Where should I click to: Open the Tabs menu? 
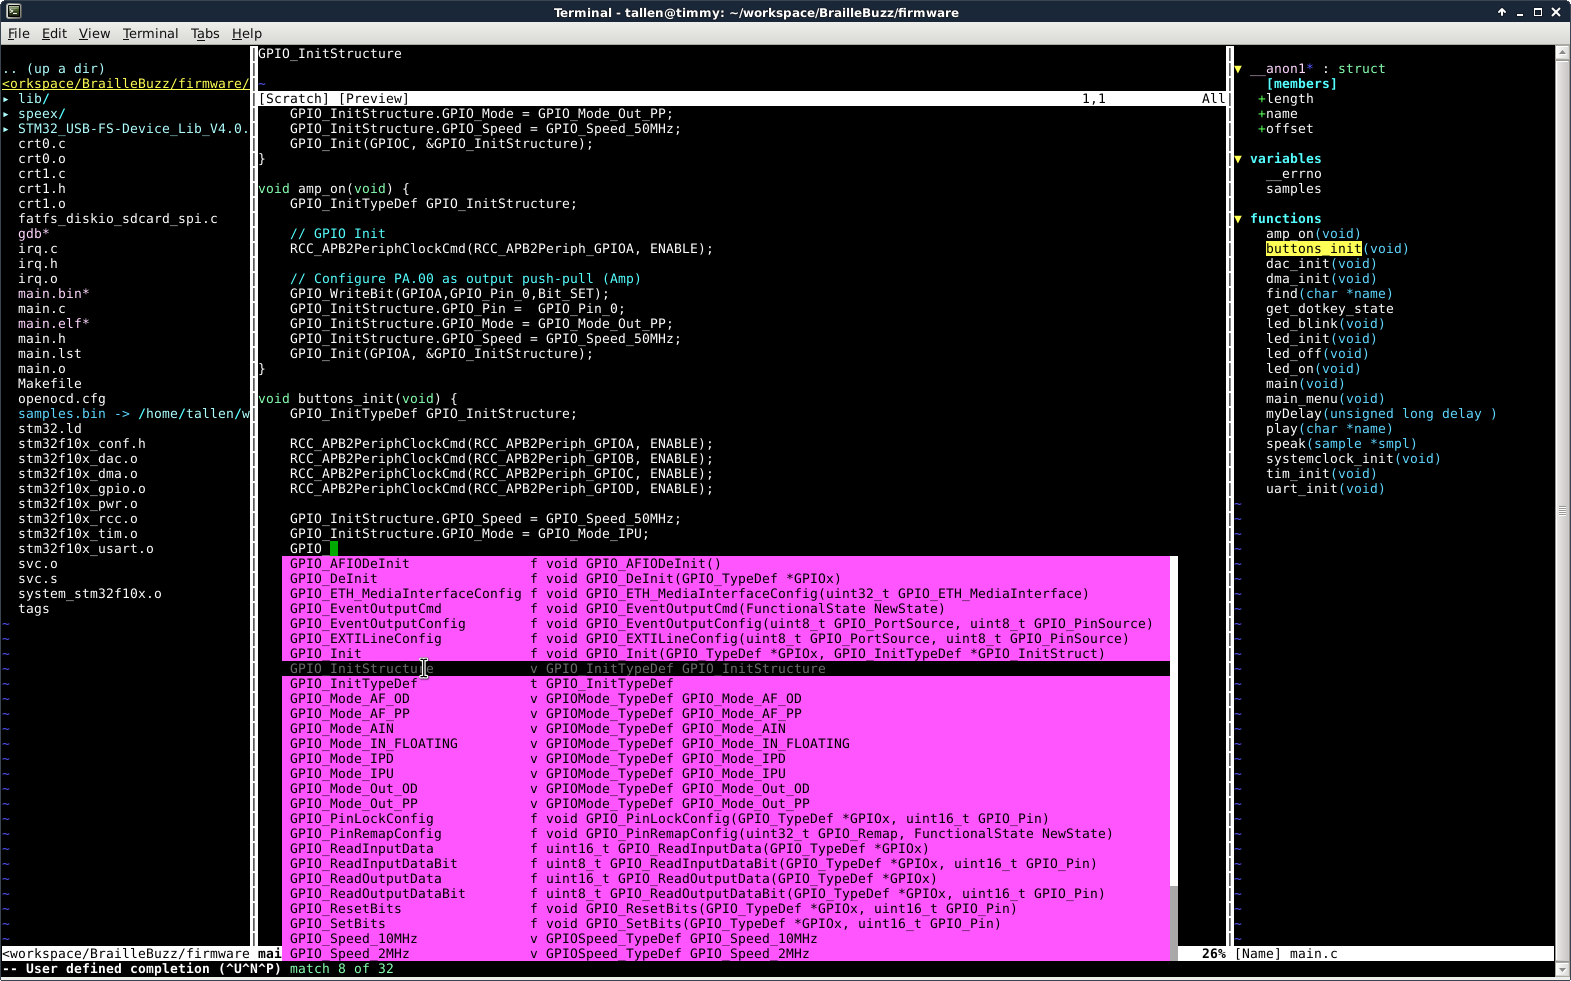pyautogui.click(x=205, y=33)
